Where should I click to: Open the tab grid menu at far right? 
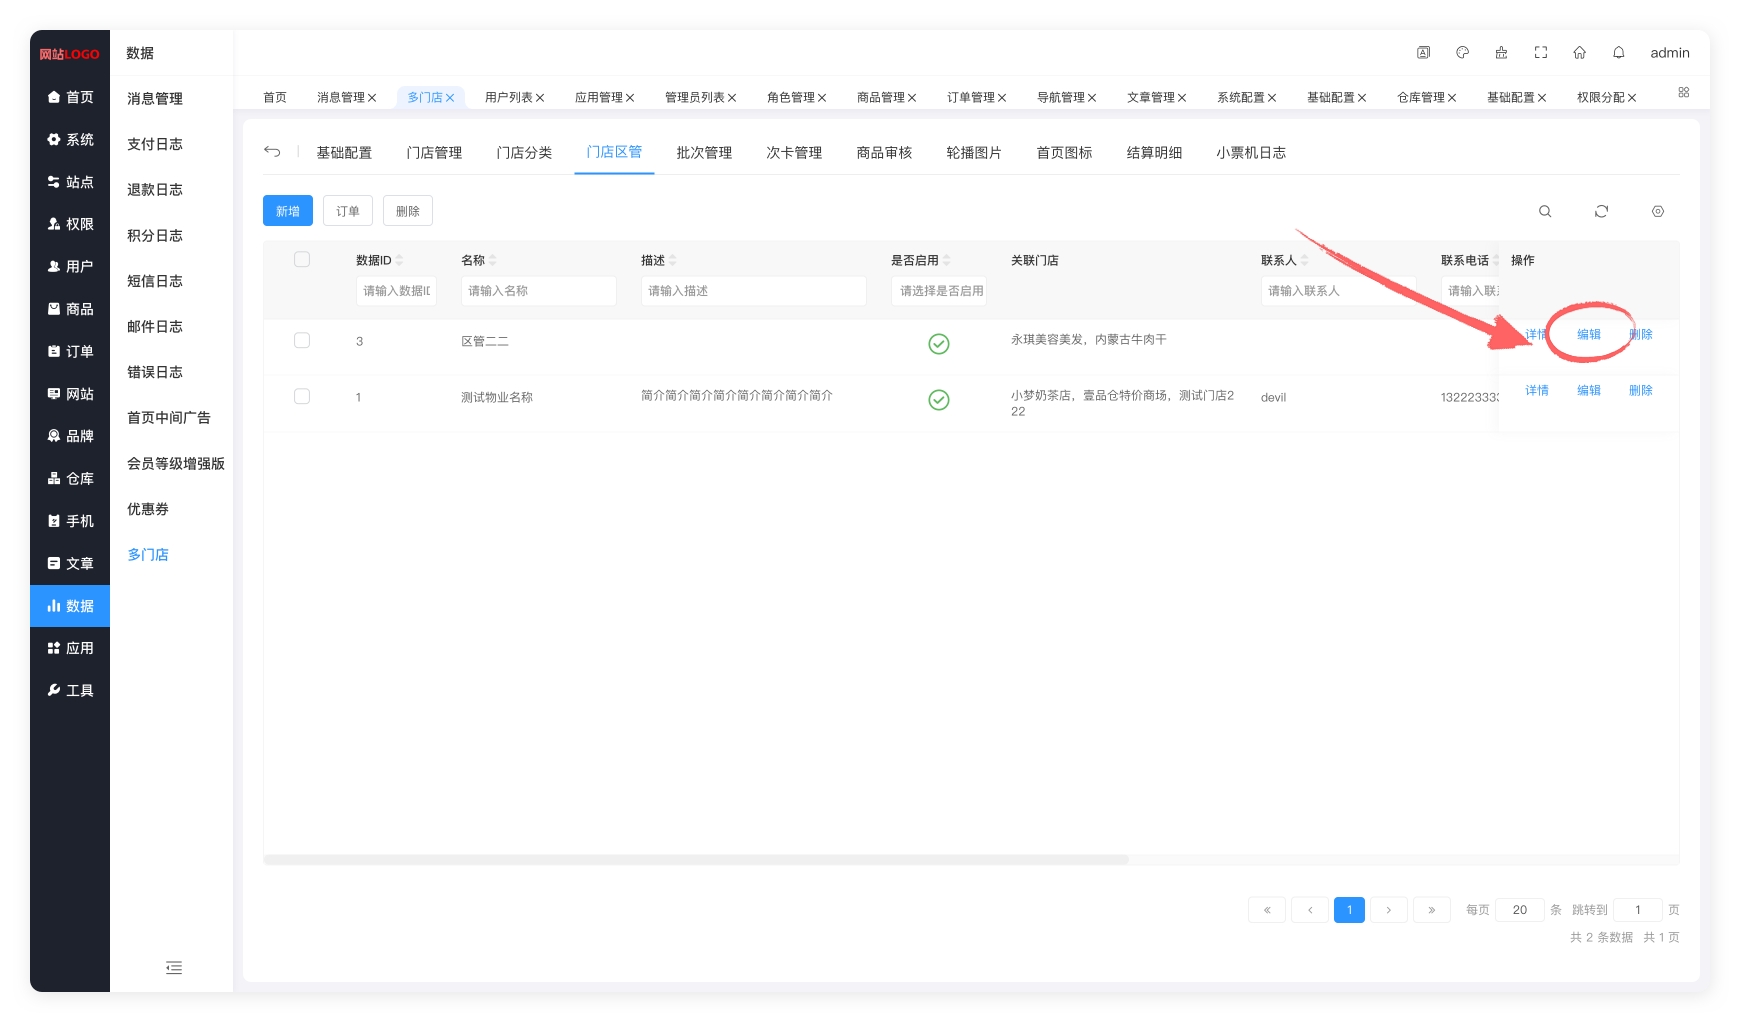pos(1683,92)
